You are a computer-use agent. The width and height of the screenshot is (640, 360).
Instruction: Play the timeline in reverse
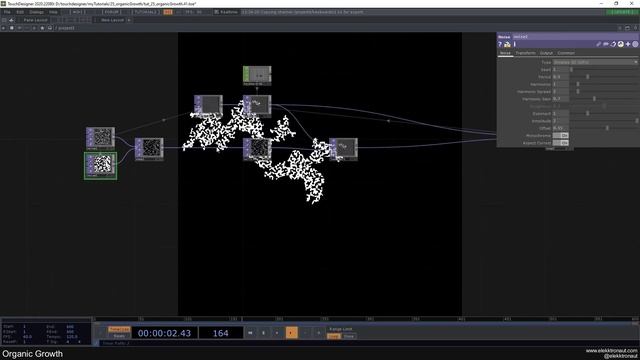tap(277, 333)
